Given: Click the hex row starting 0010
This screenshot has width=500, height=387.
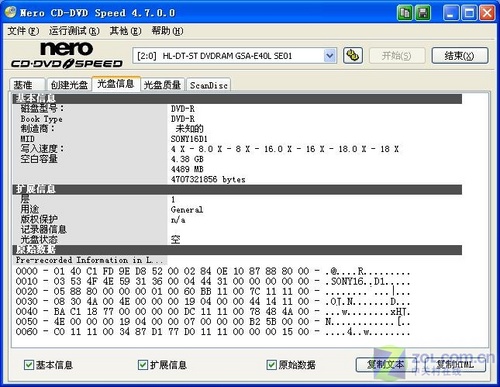Looking at the screenshot, I should (212, 281).
